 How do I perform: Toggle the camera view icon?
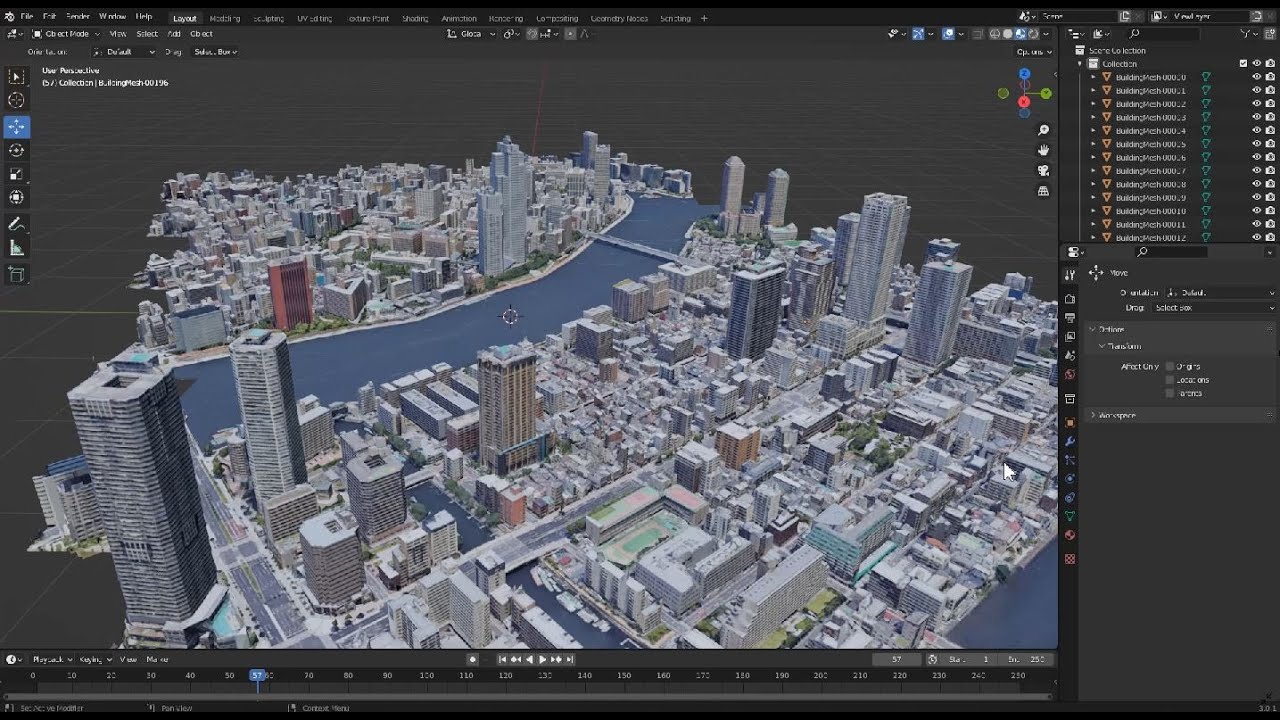1043,171
